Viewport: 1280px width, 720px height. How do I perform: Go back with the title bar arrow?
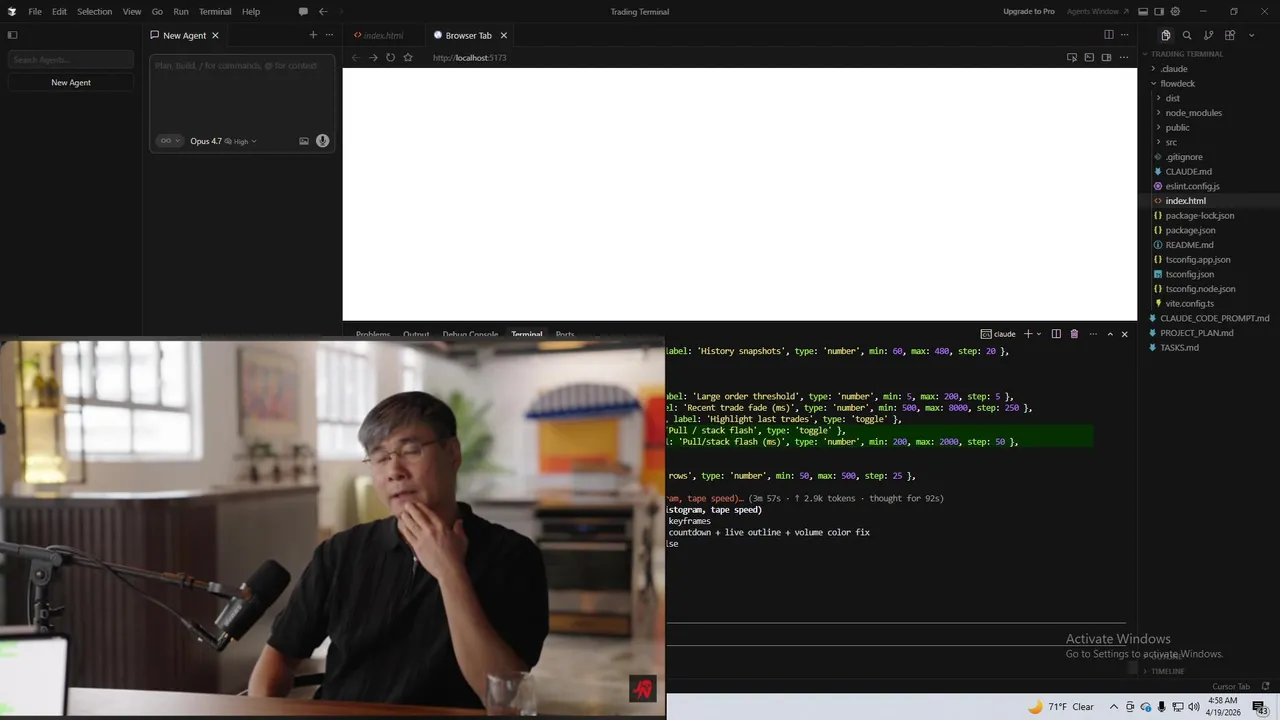pos(323,11)
